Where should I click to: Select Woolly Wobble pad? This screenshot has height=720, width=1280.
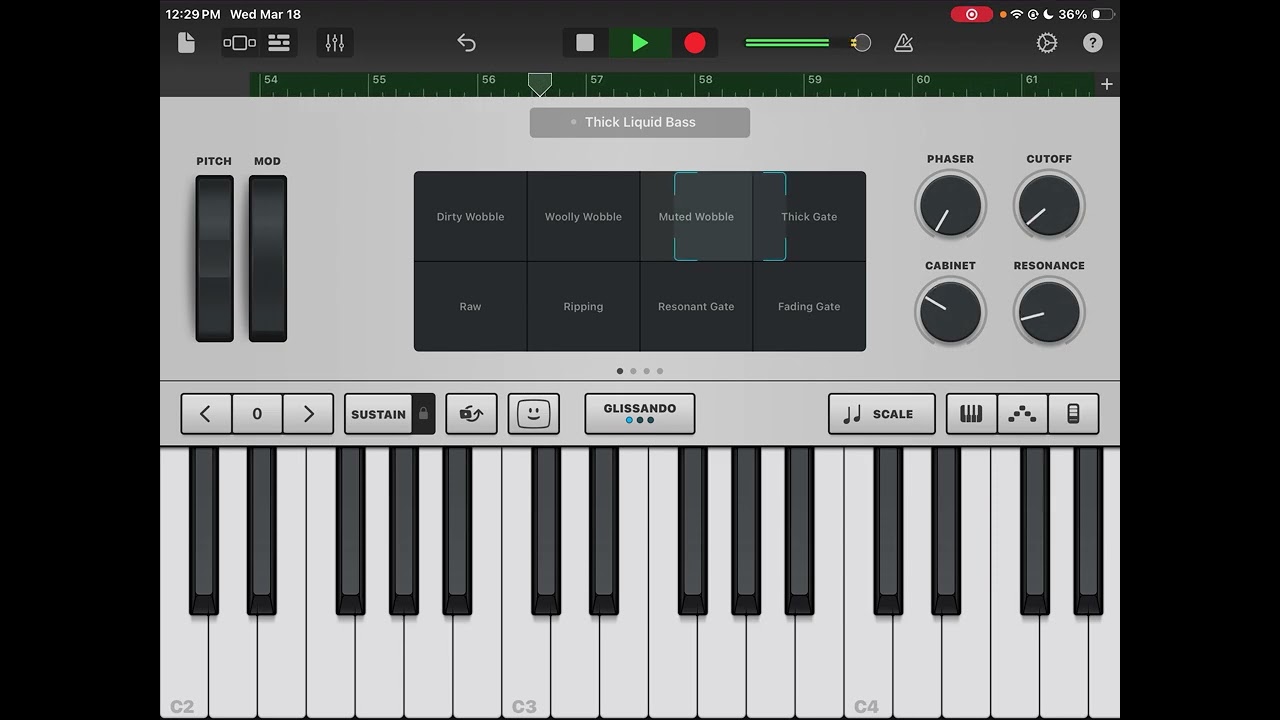click(x=583, y=216)
